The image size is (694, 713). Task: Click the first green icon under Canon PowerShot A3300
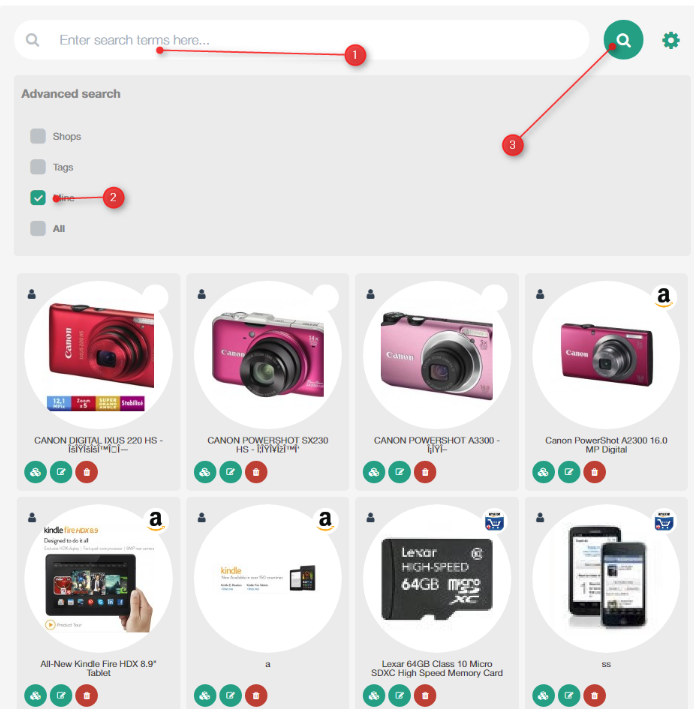[x=374, y=472]
